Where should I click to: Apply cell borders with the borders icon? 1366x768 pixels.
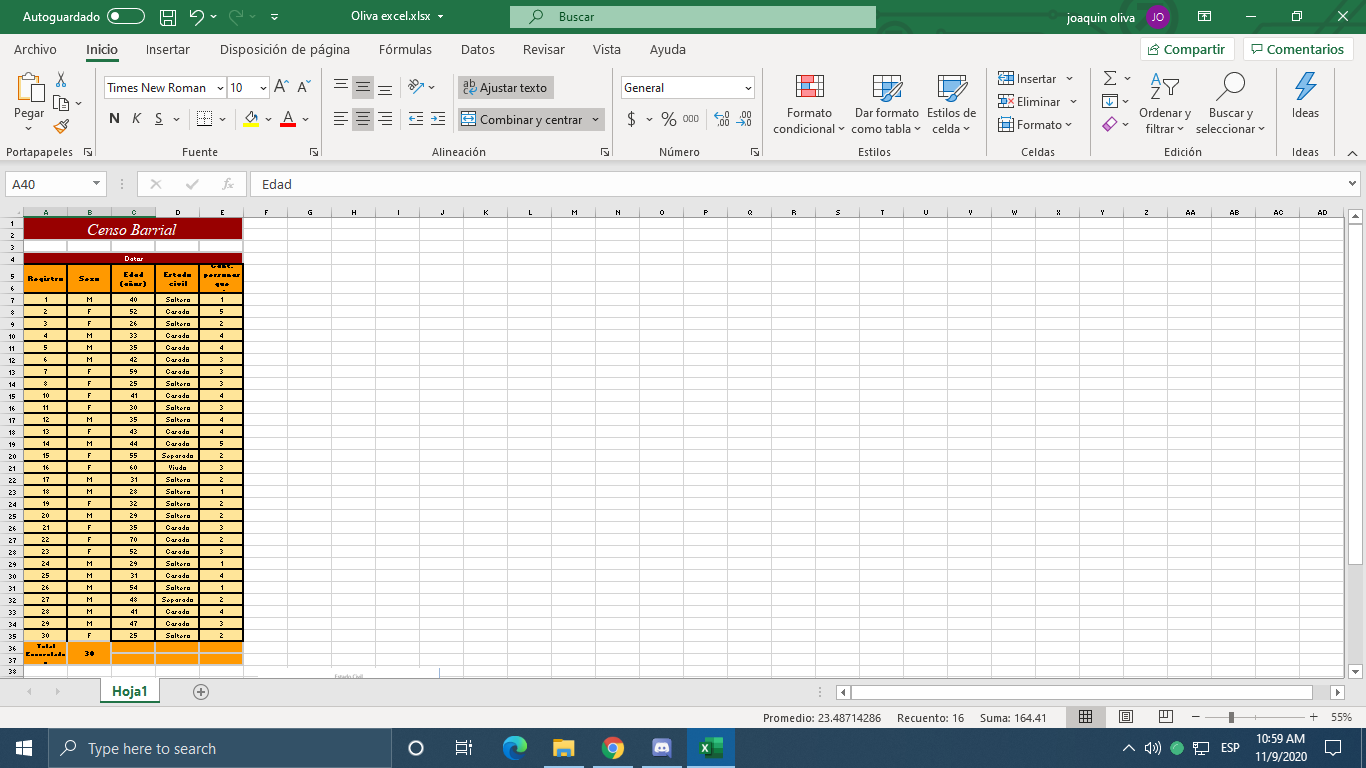(x=204, y=119)
